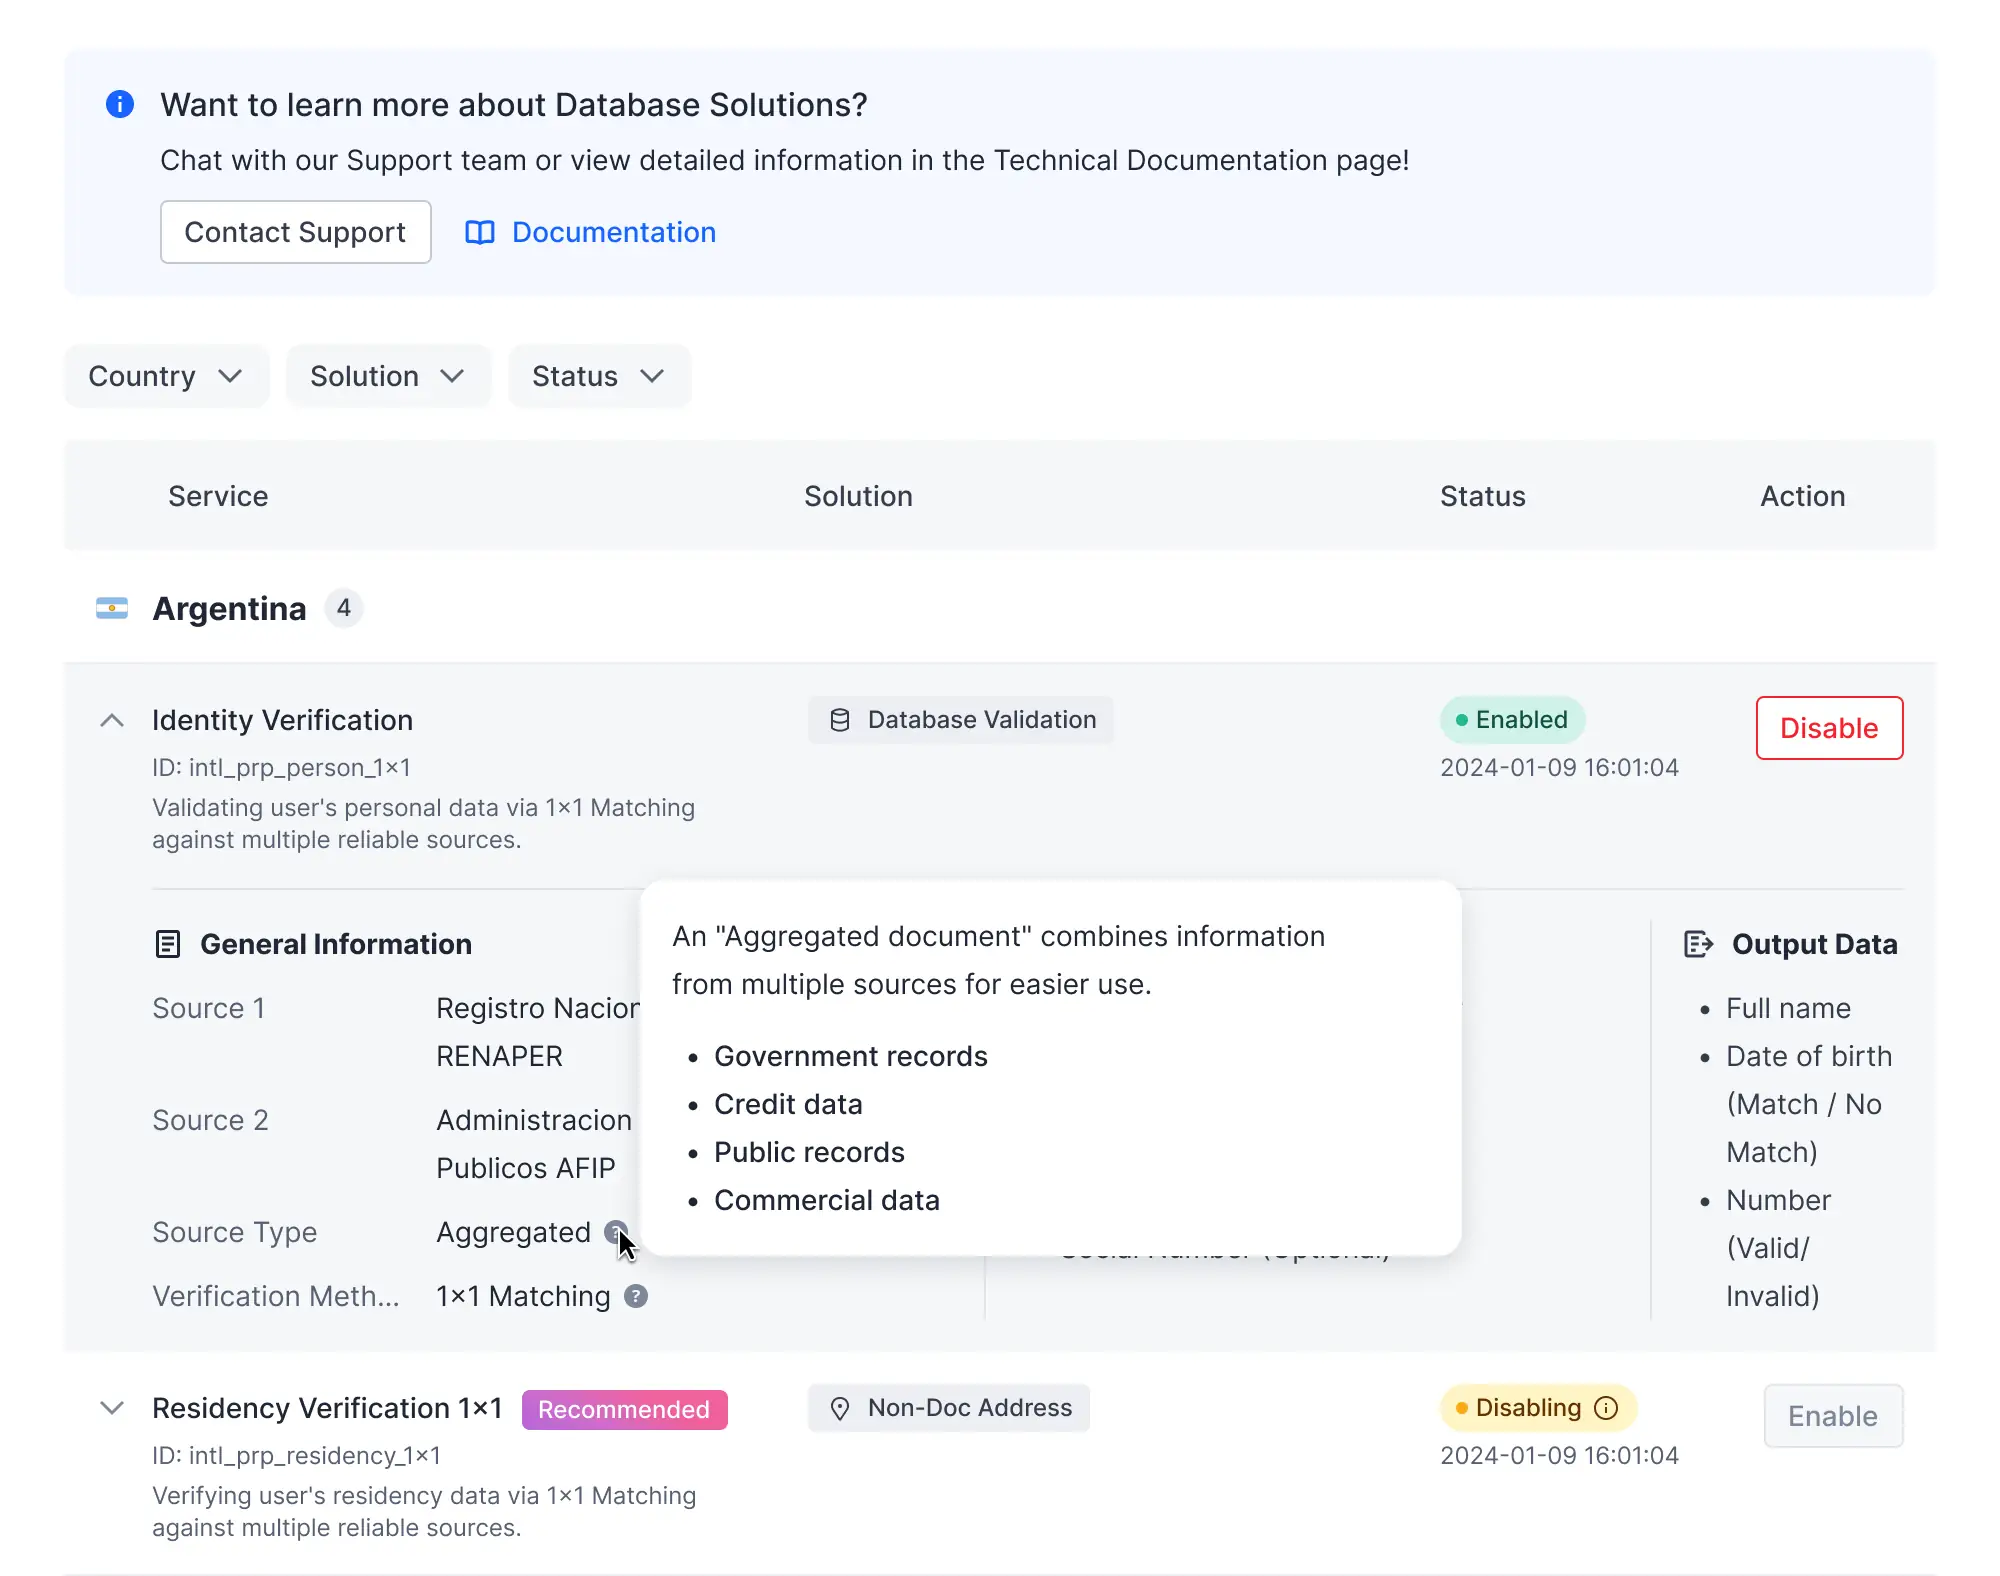Open the Documentation link
The height and width of the screenshot is (1576, 2000).
click(613, 232)
